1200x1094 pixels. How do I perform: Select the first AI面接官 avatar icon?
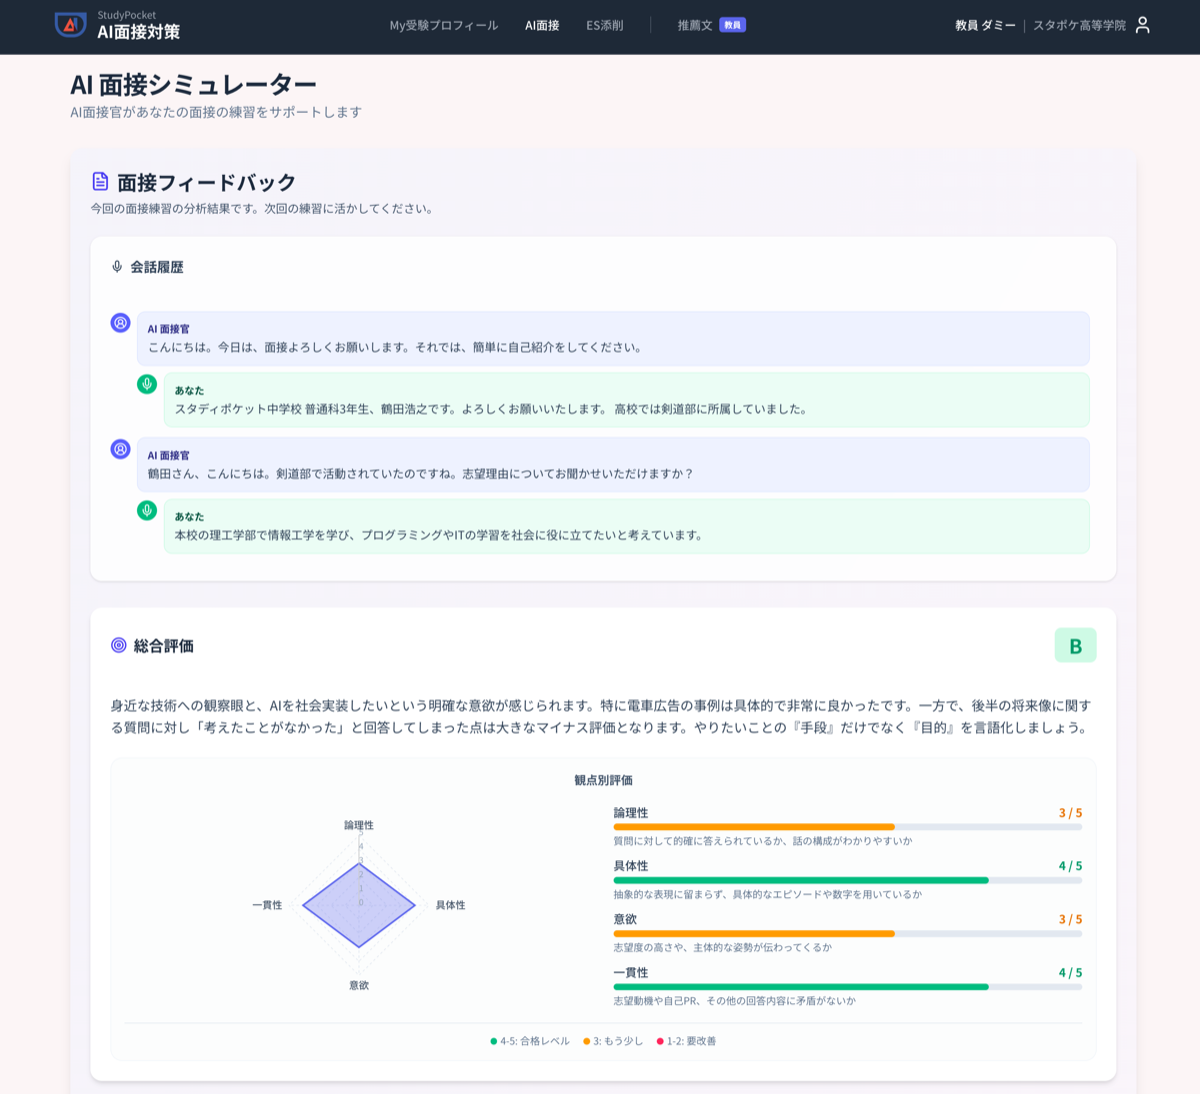coord(120,322)
